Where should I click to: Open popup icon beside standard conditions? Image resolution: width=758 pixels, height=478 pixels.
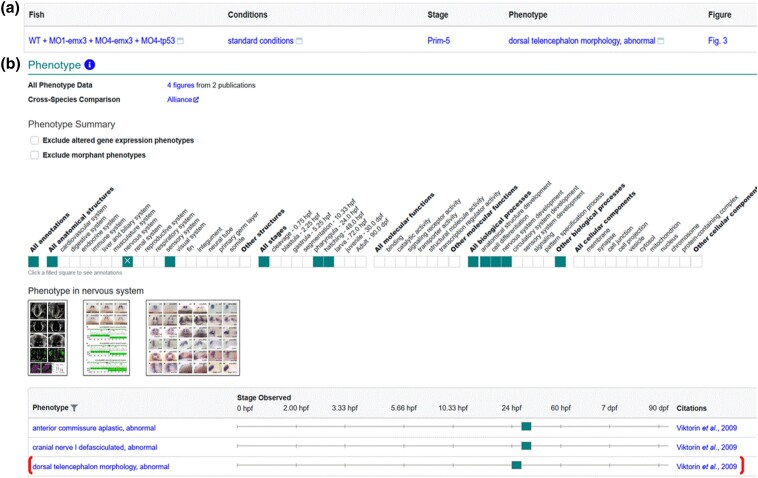[299, 41]
